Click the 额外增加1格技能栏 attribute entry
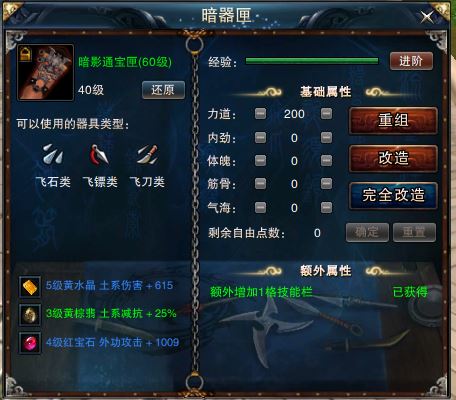Screen dimensions: 456x400 point(261,292)
